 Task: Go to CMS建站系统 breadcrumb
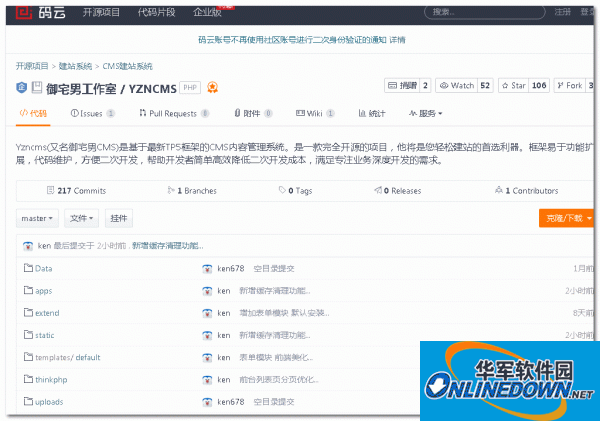click(127, 66)
